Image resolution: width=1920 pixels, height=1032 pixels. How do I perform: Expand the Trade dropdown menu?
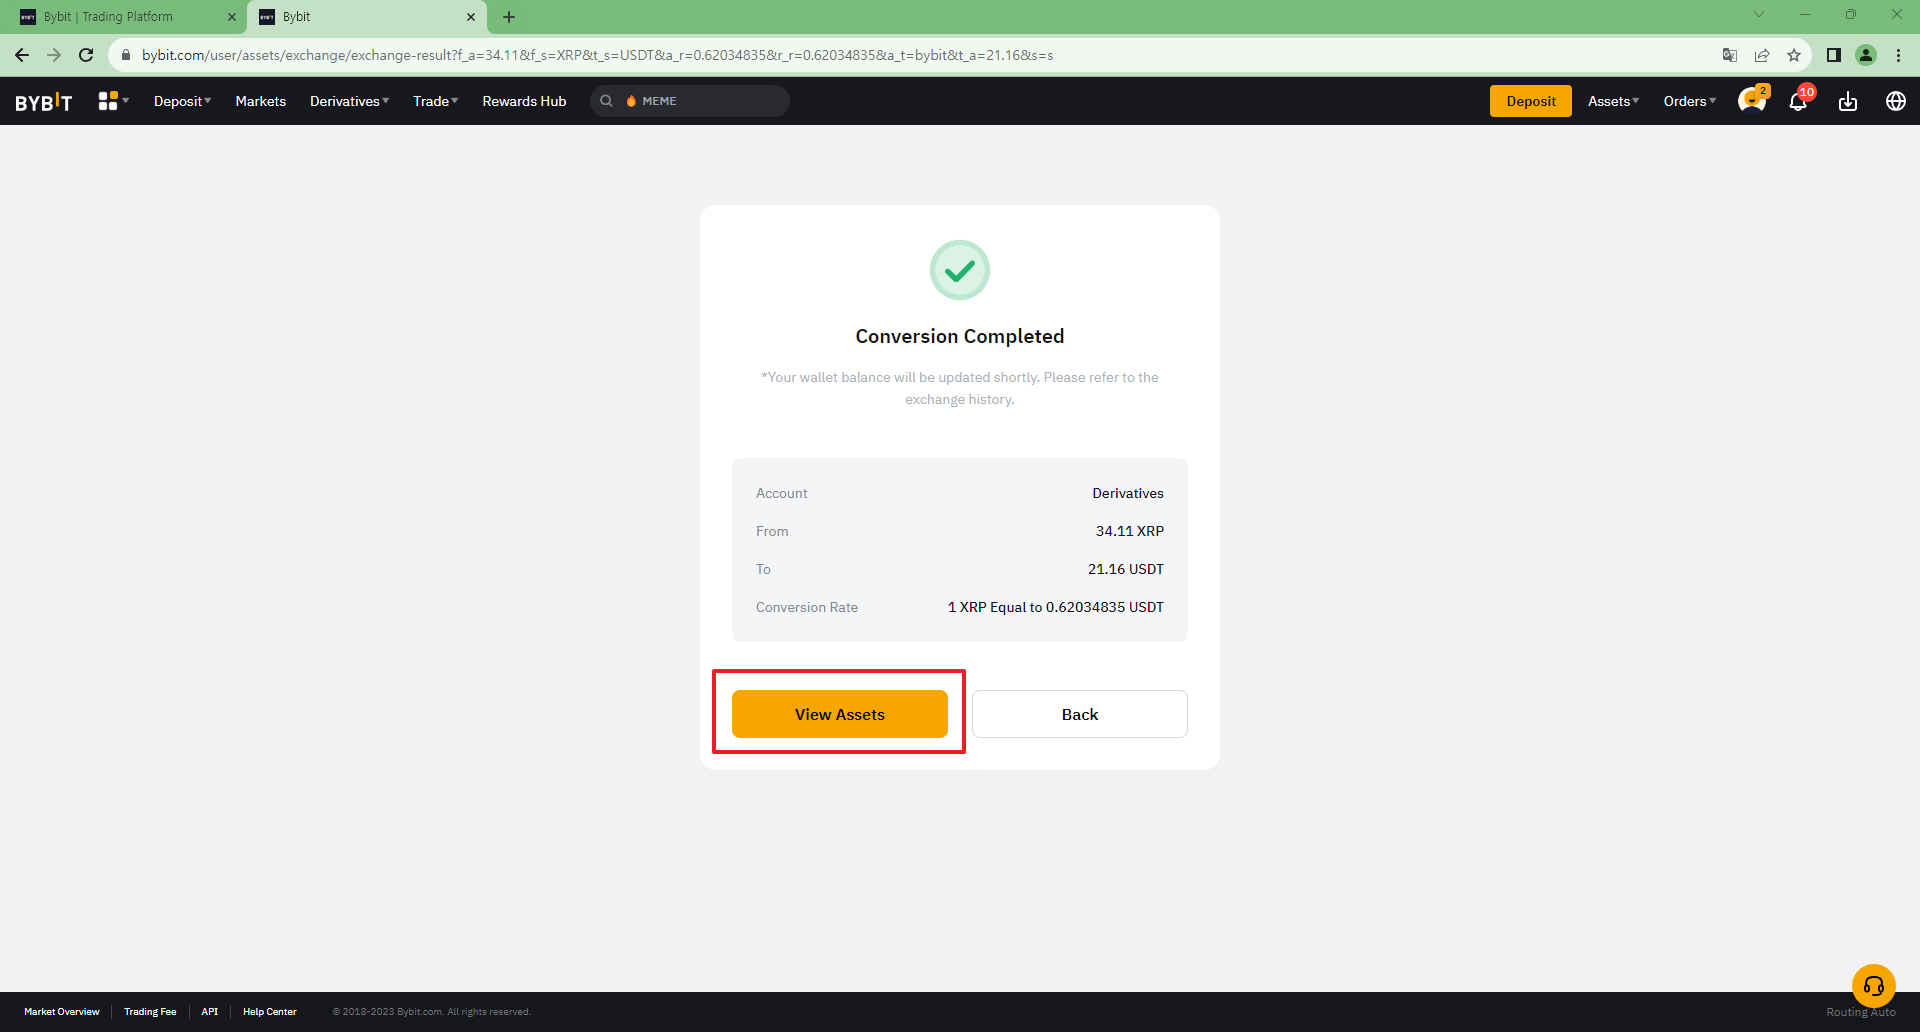point(435,101)
